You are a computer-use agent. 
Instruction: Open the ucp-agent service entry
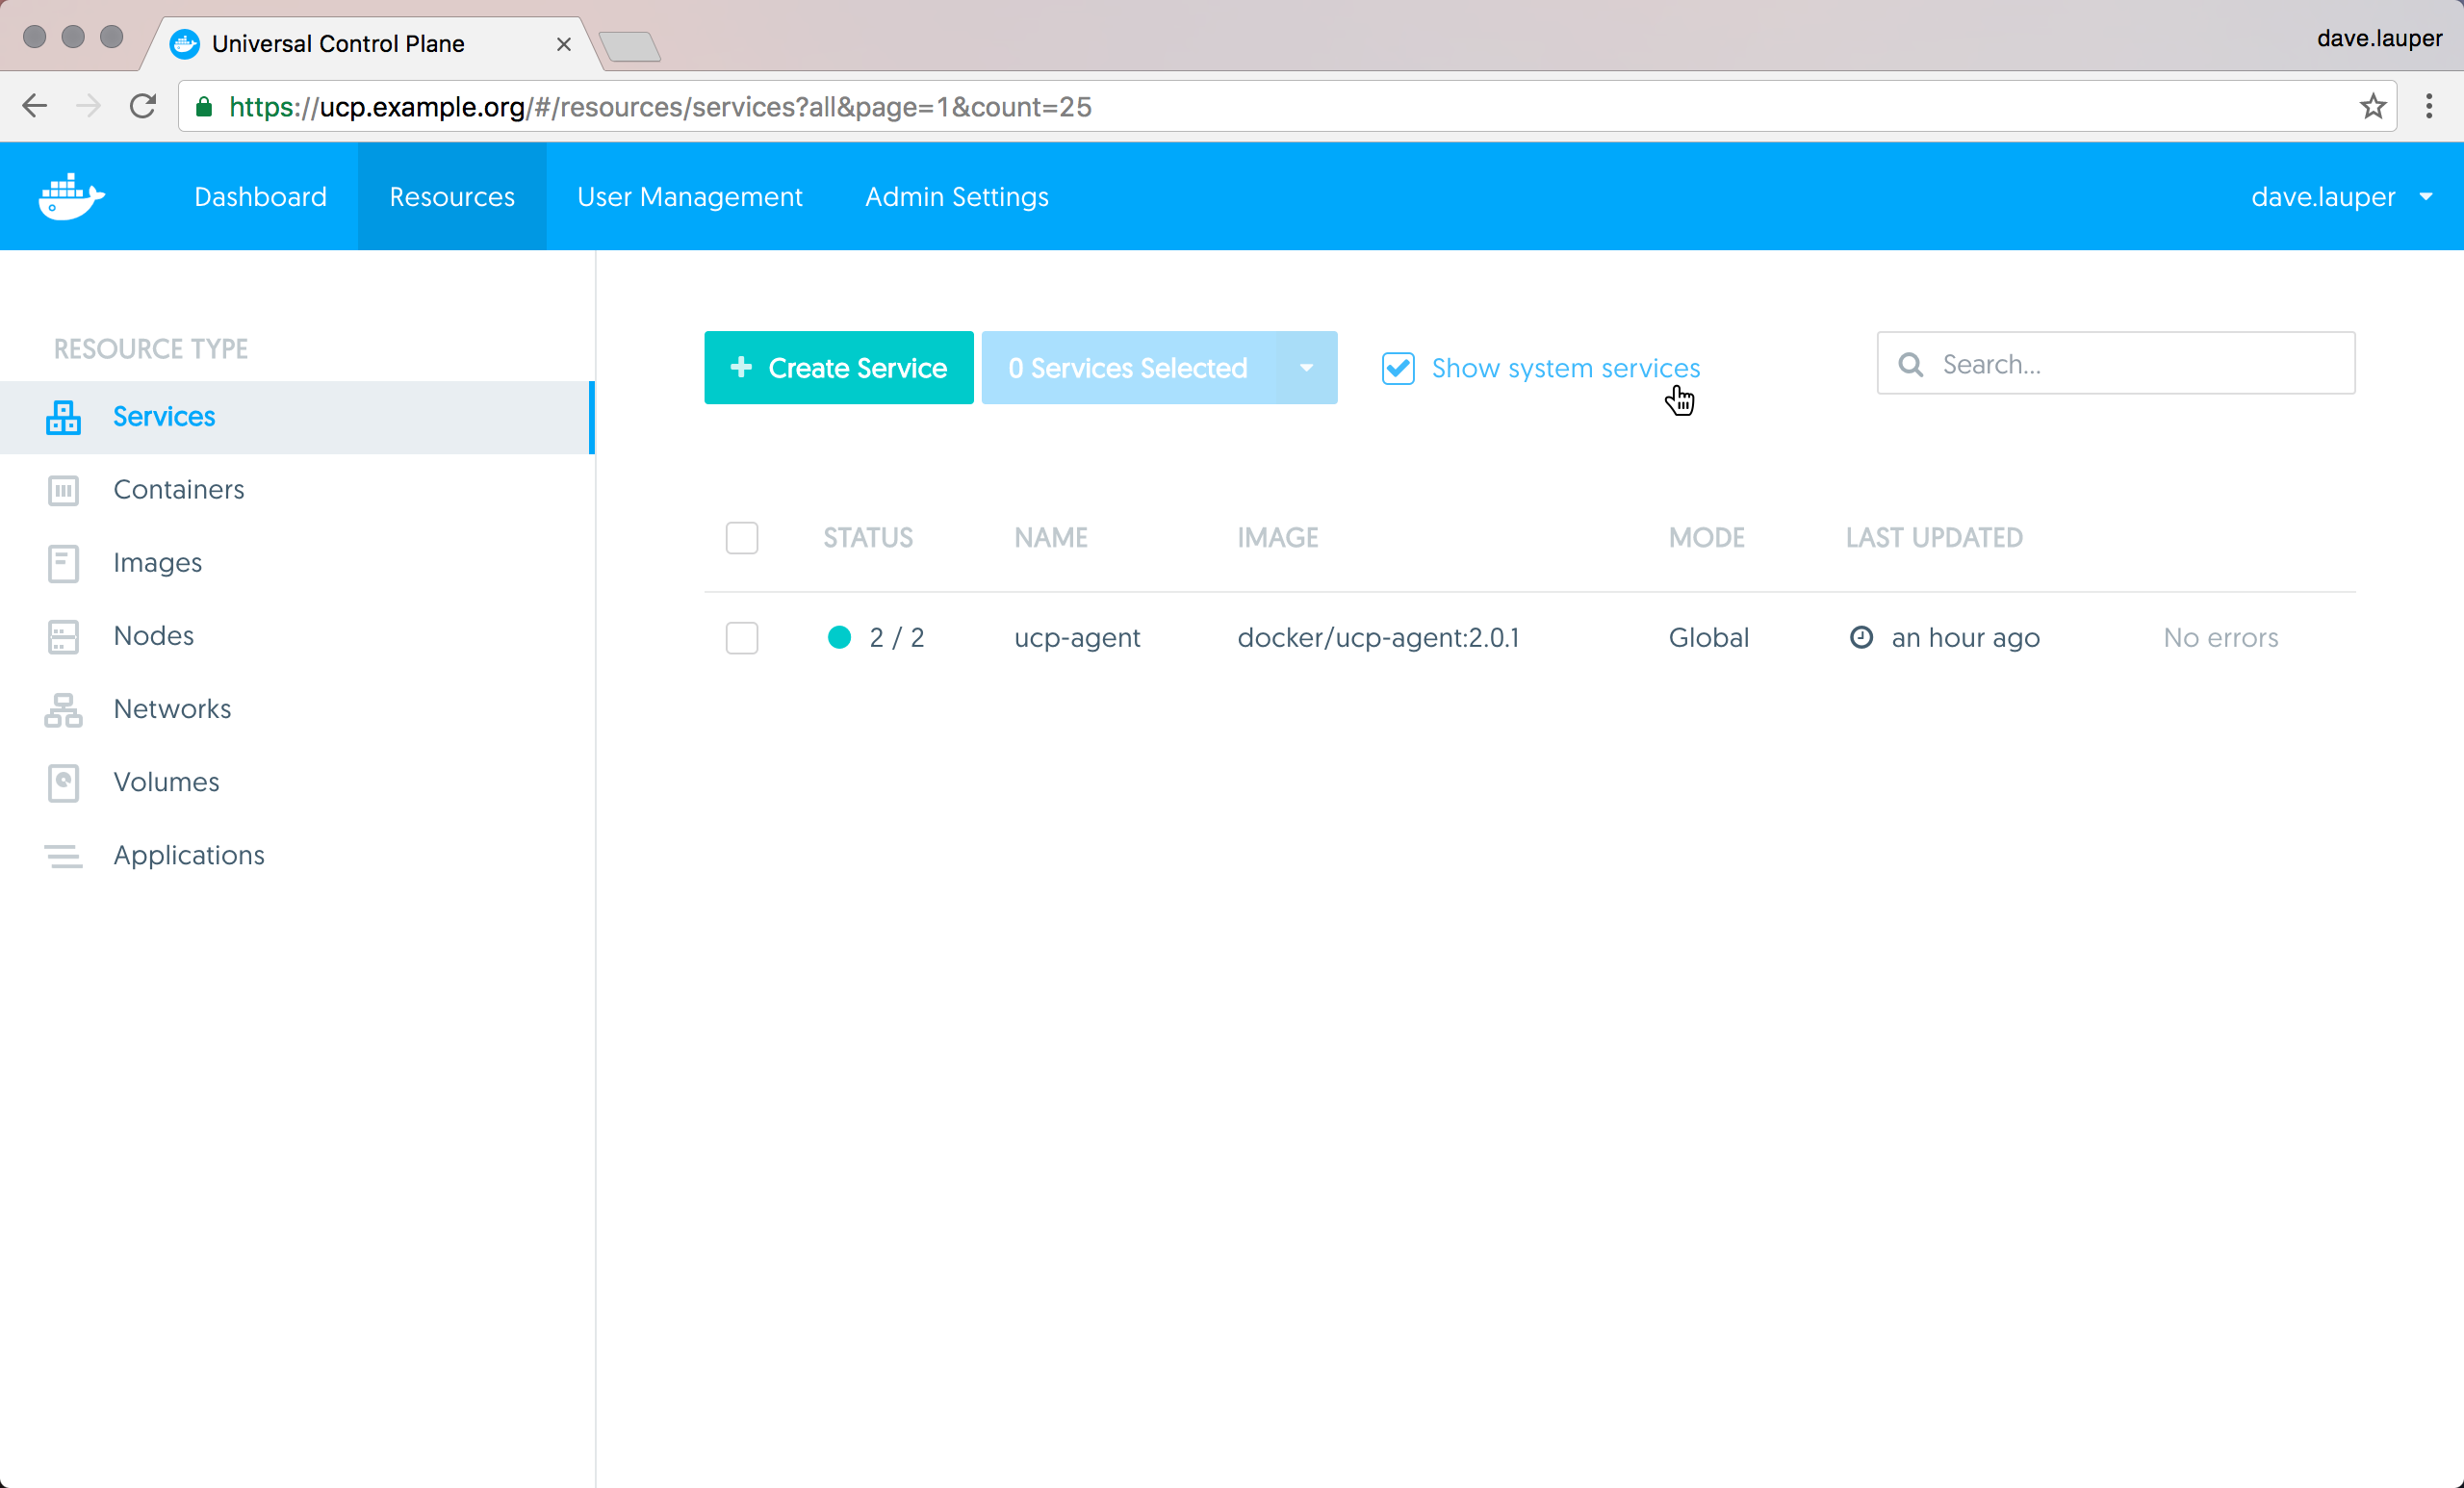point(1077,638)
